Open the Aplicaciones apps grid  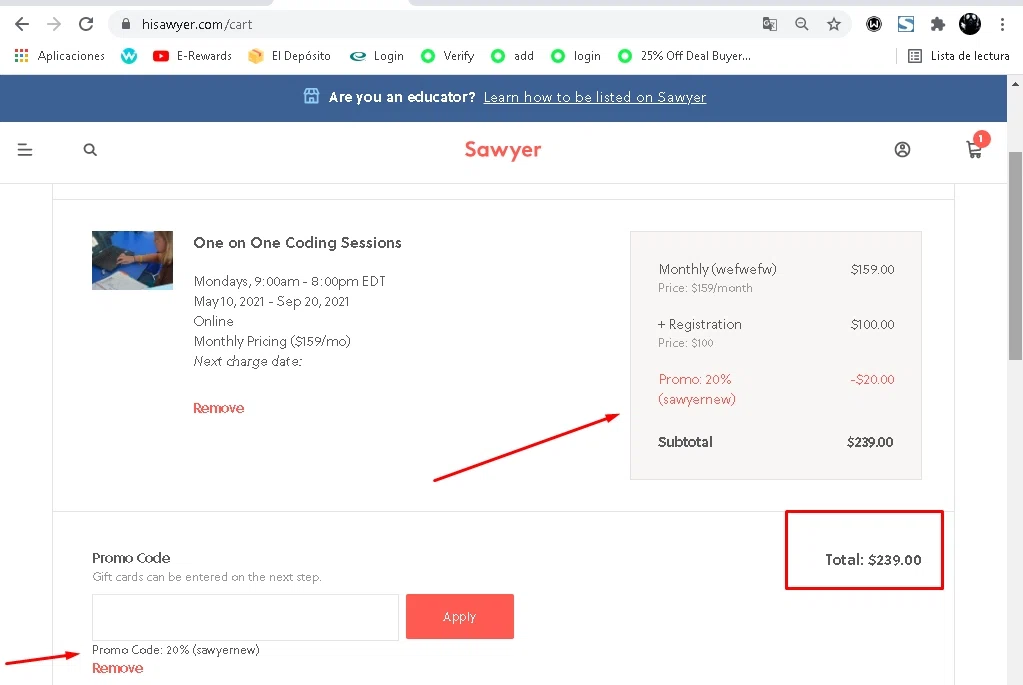(59, 56)
